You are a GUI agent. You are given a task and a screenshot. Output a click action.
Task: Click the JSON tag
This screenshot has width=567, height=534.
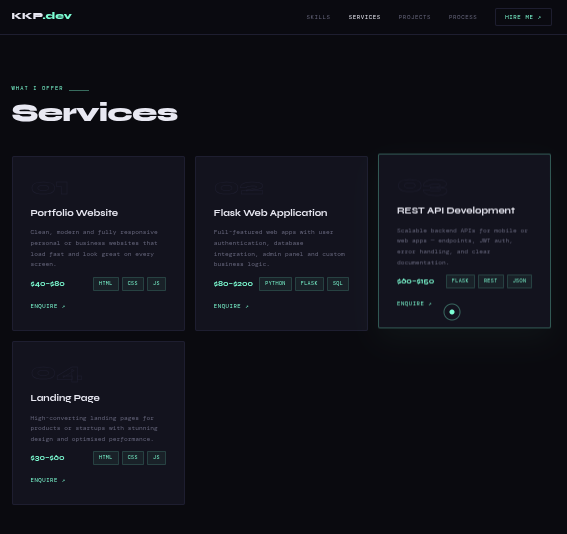pyautogui.click(x=519, y=281)
